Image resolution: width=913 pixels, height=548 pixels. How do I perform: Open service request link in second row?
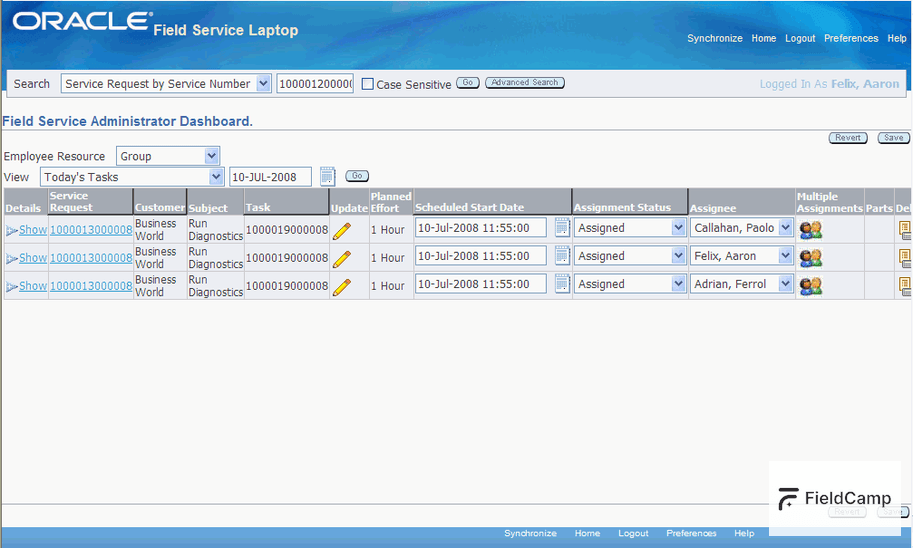tap(91, 258)
